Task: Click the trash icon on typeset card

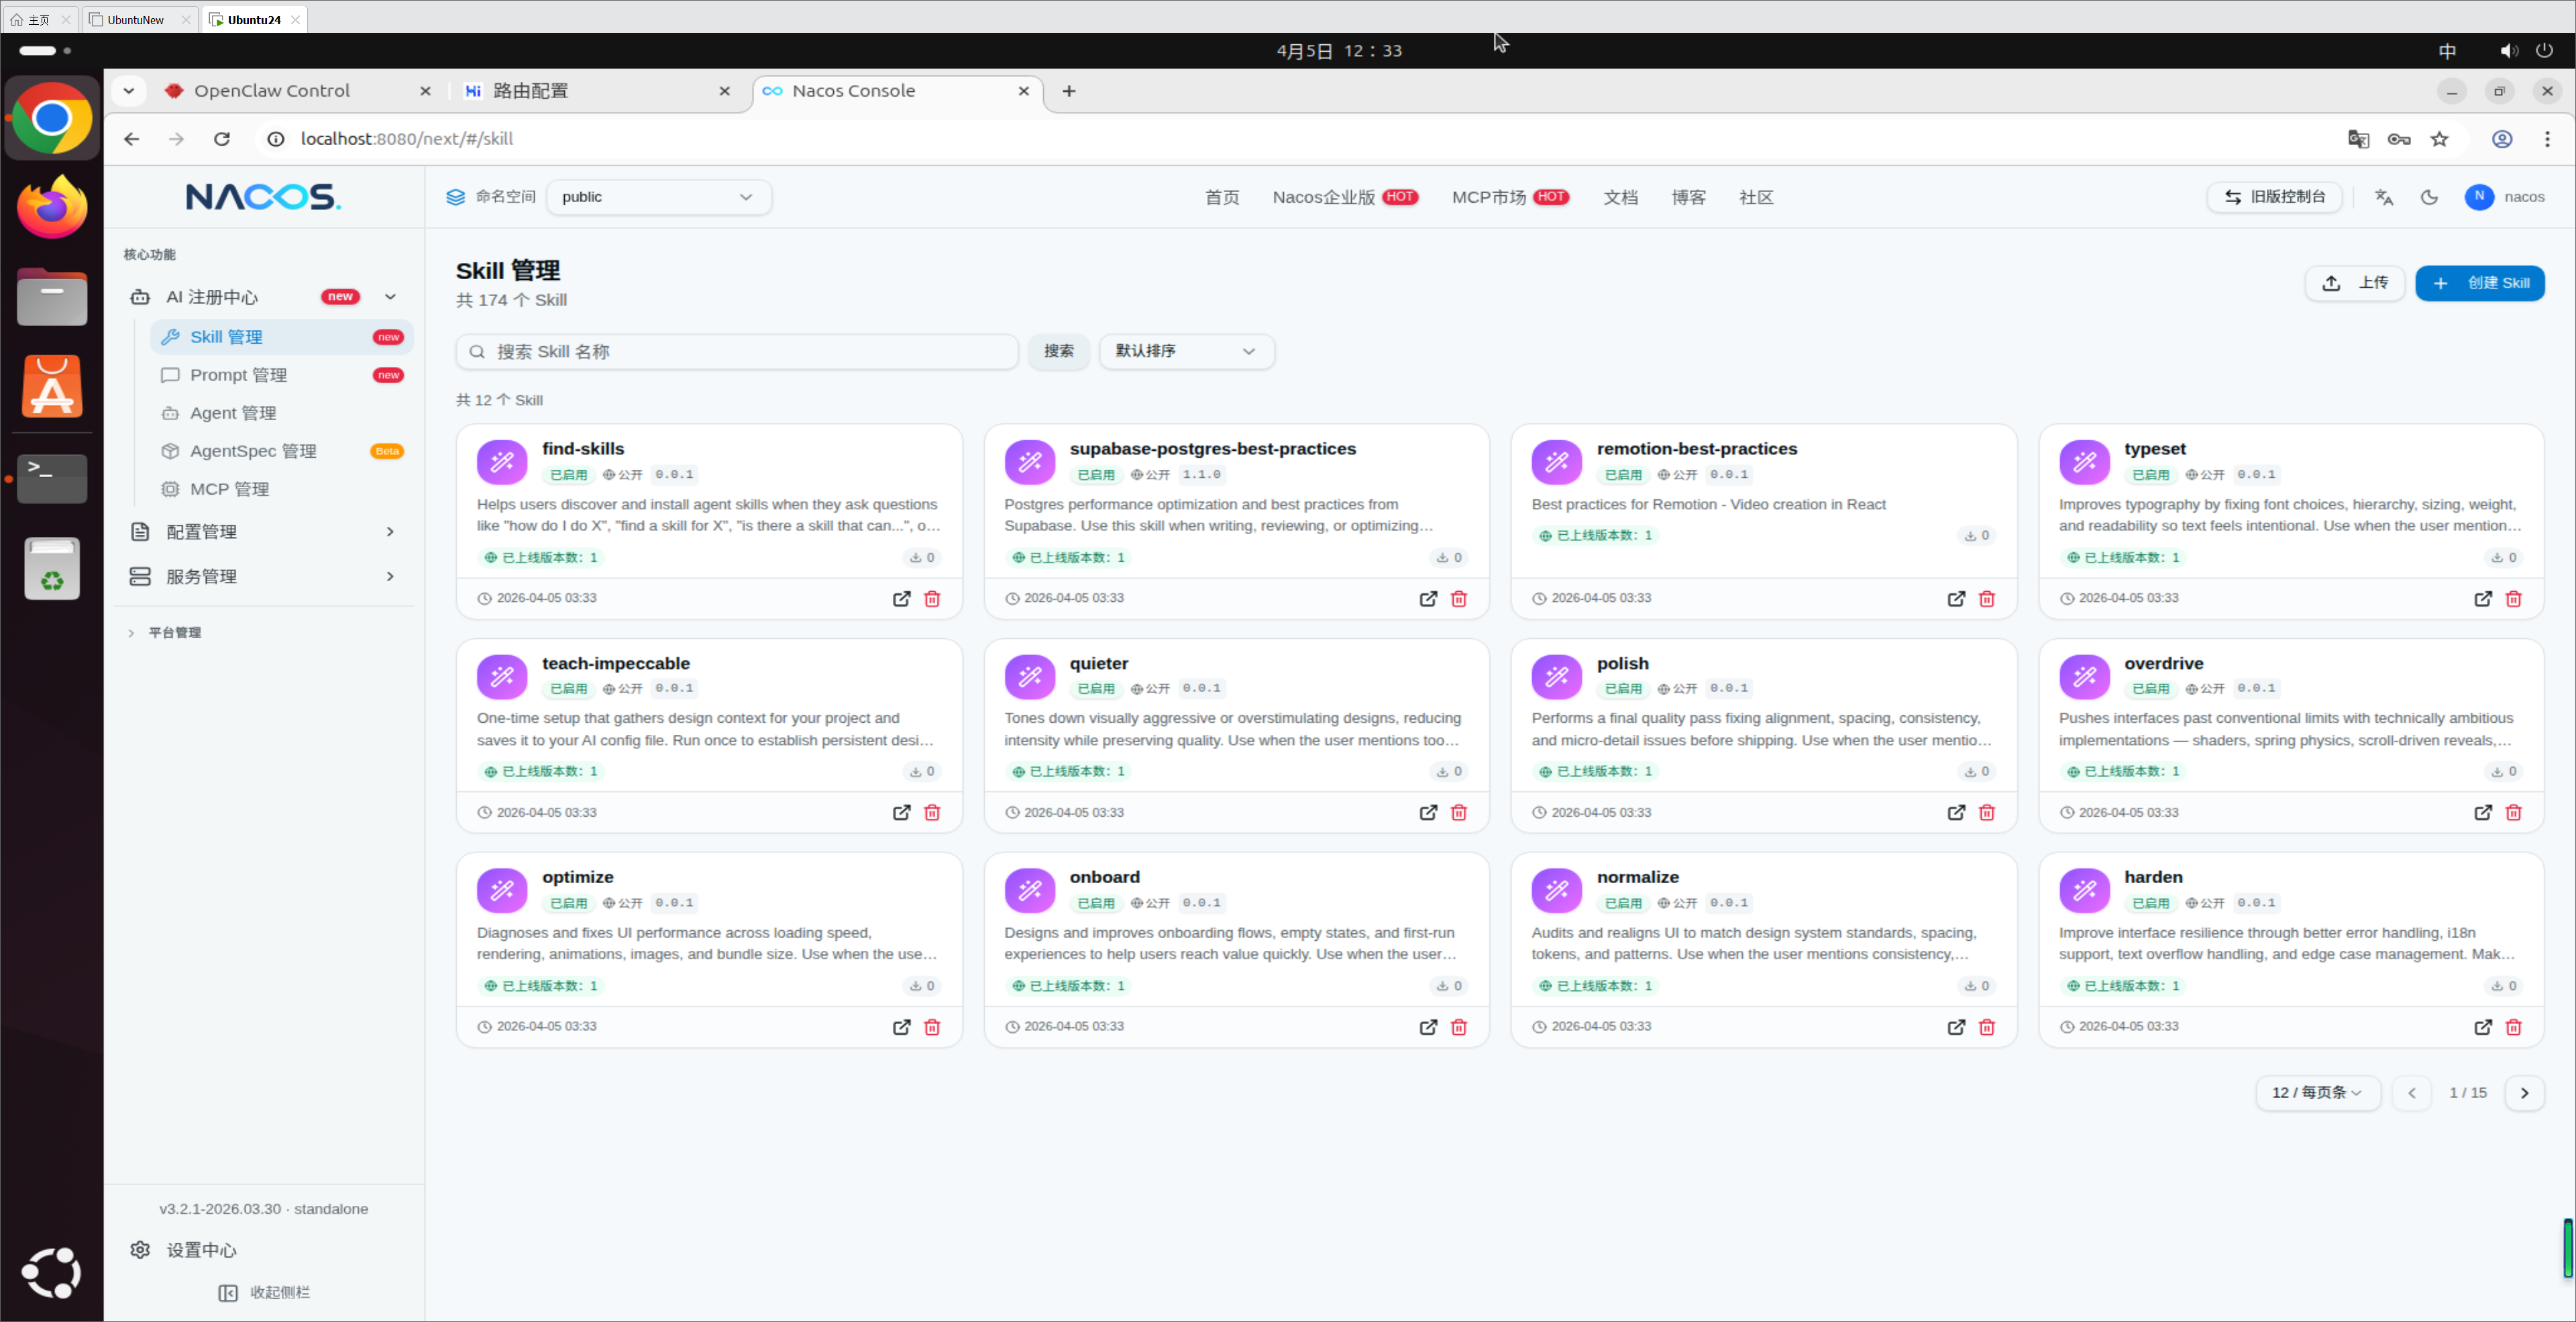Action: (x=2513, y=598)
